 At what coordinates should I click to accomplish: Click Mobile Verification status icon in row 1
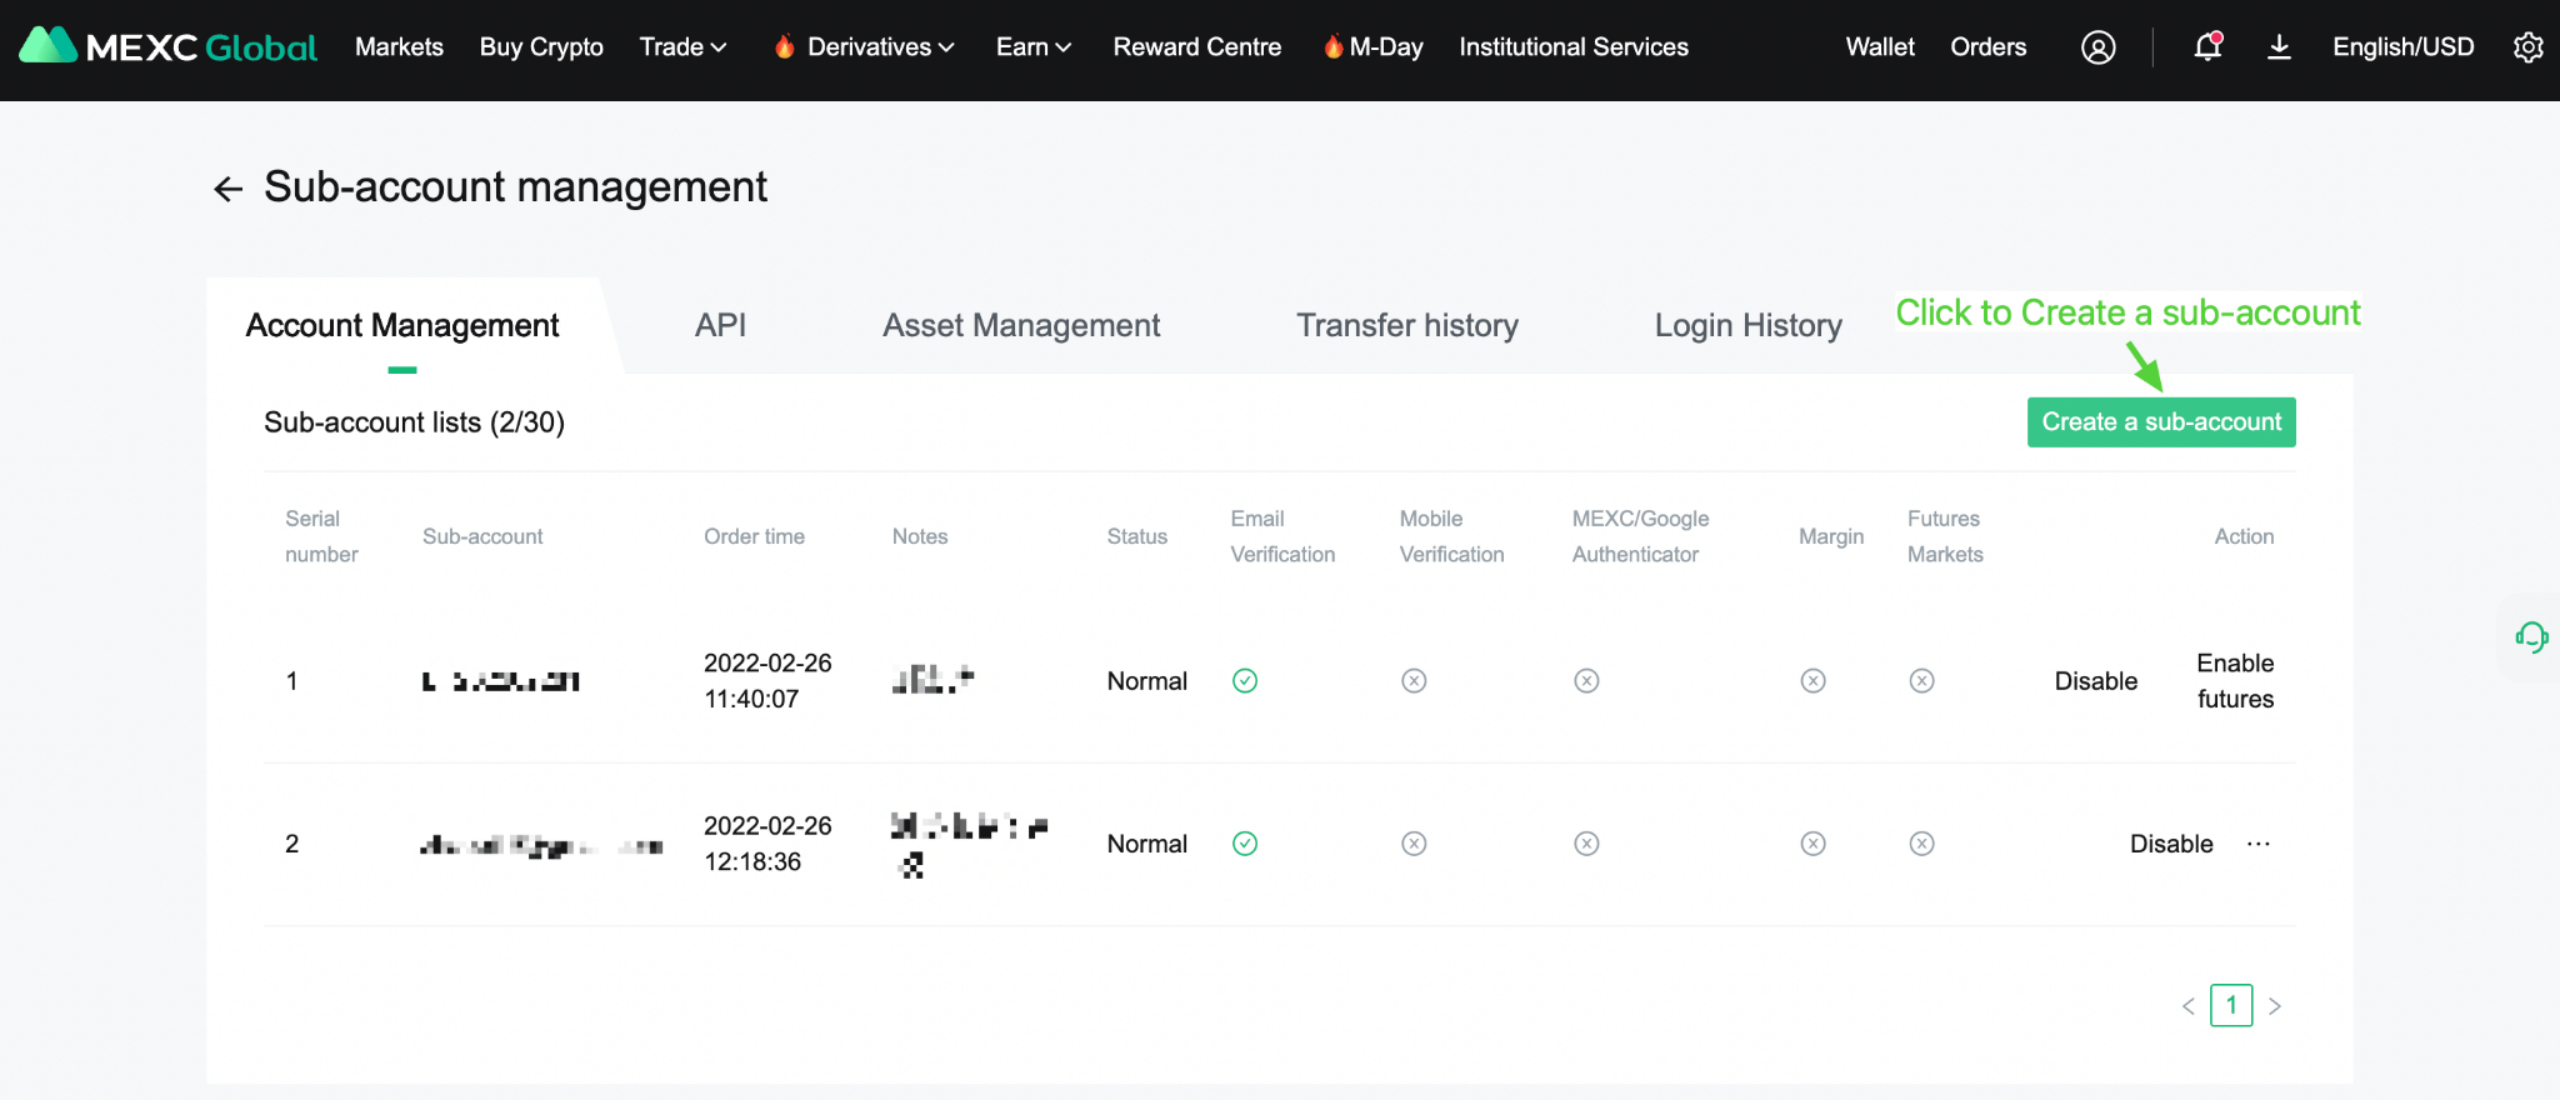tap(1413, 681)
